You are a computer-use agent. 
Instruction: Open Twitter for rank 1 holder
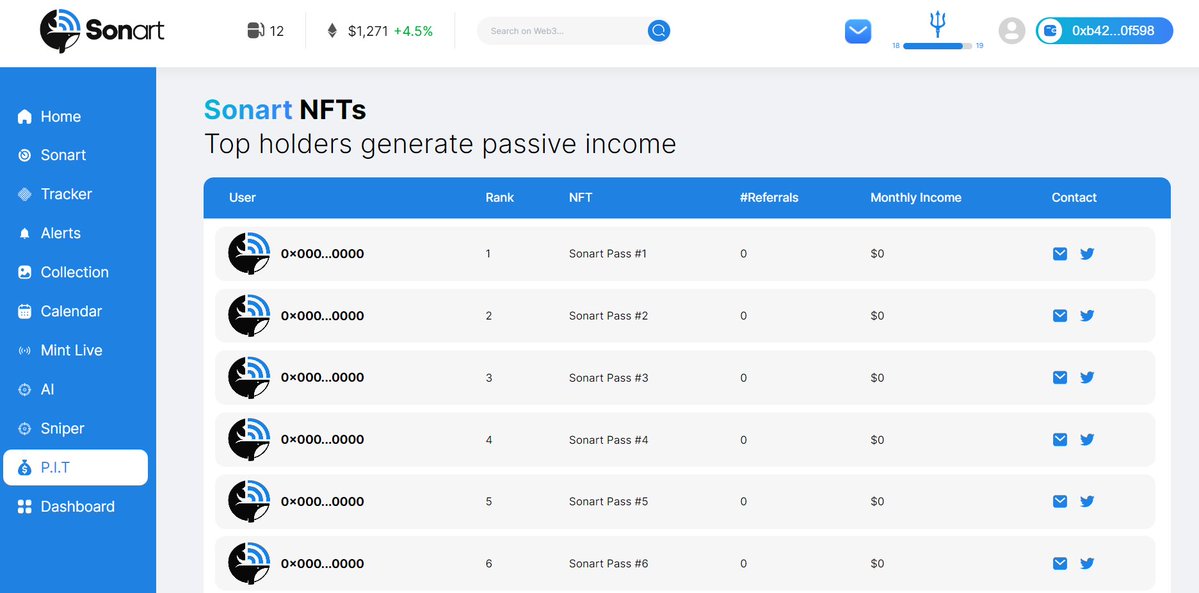tap(1087, 253)
